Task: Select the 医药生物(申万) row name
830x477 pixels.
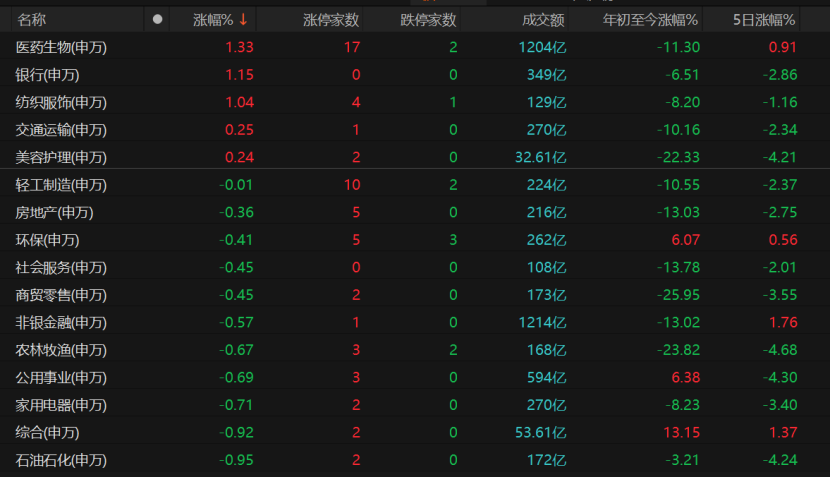Action: pos(61,48)
